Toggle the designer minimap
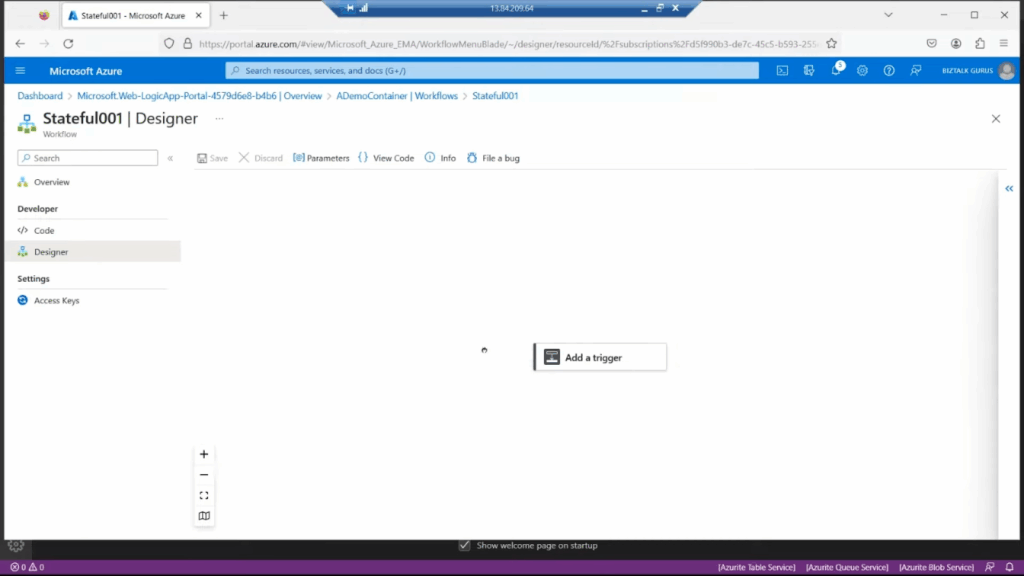 (204, 516)
